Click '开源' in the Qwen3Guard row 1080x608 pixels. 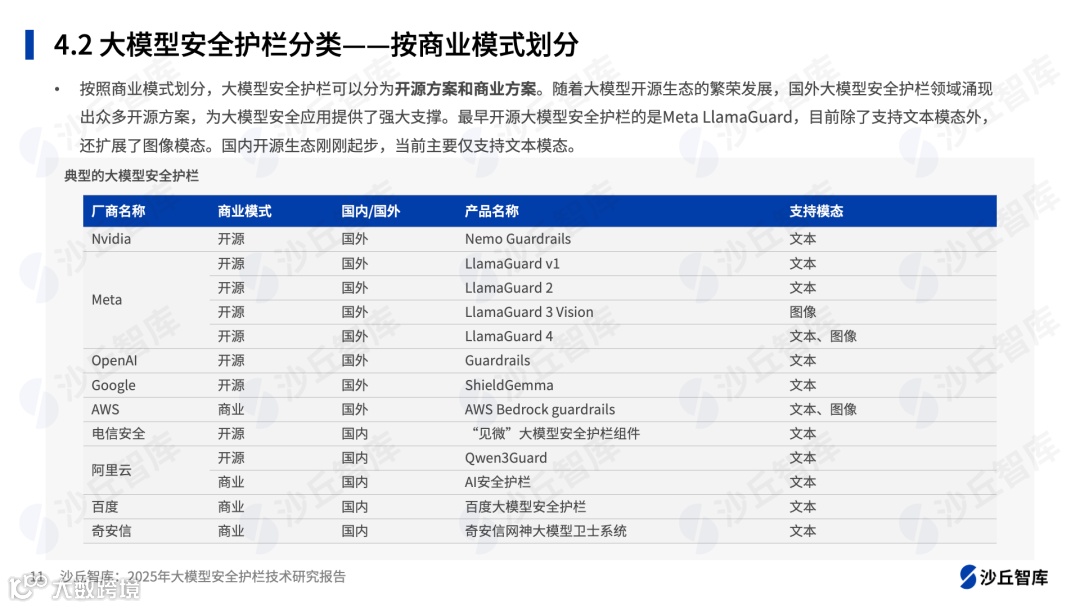coord(231,458)
